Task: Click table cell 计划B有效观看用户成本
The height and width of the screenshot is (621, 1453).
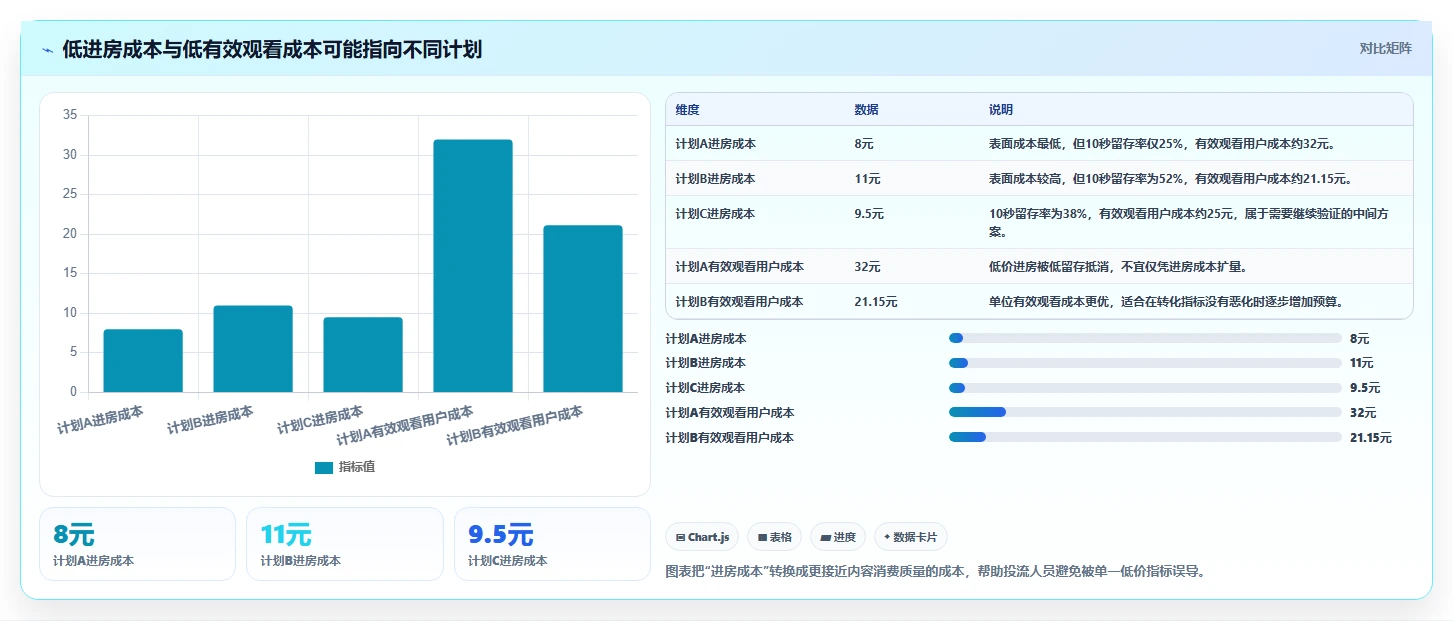Action: [739, 302]
